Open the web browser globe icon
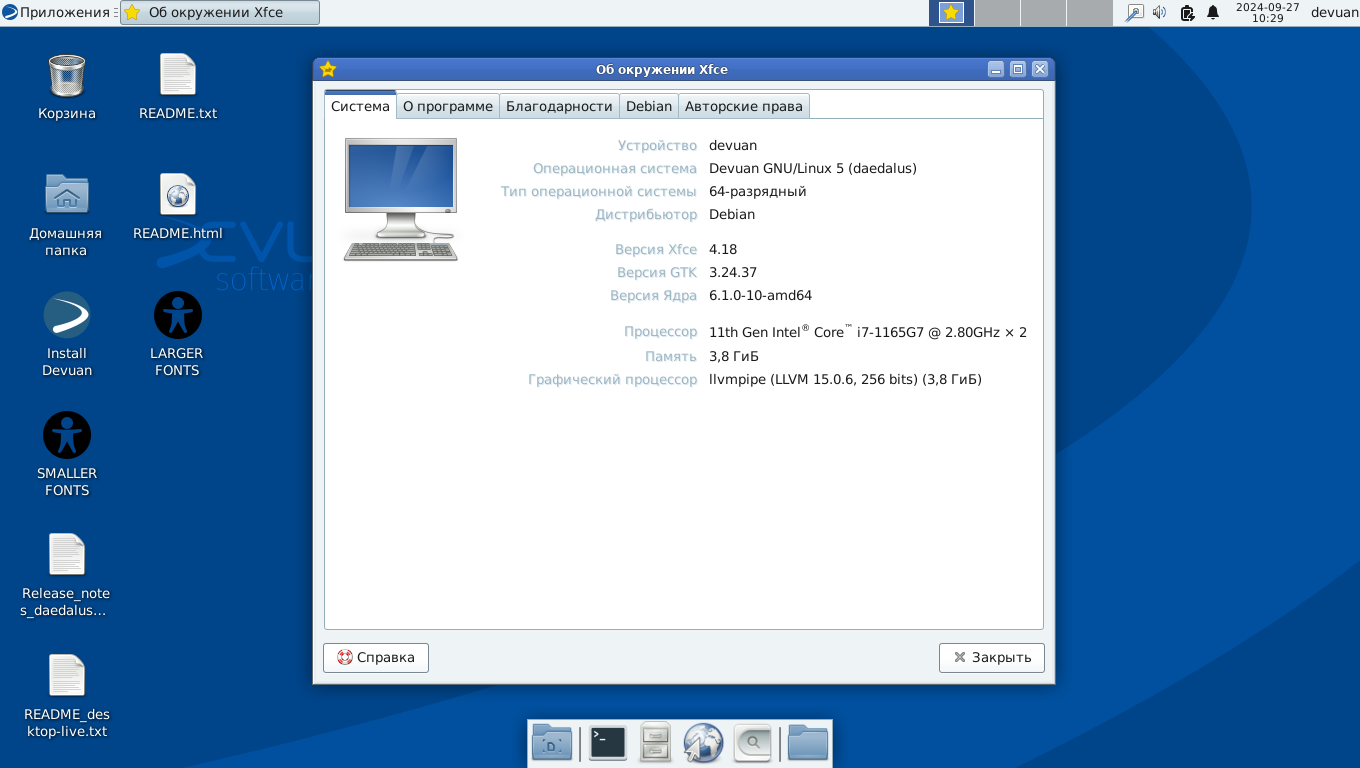Viewport: 1360px width, 768px height. point(703,743)
